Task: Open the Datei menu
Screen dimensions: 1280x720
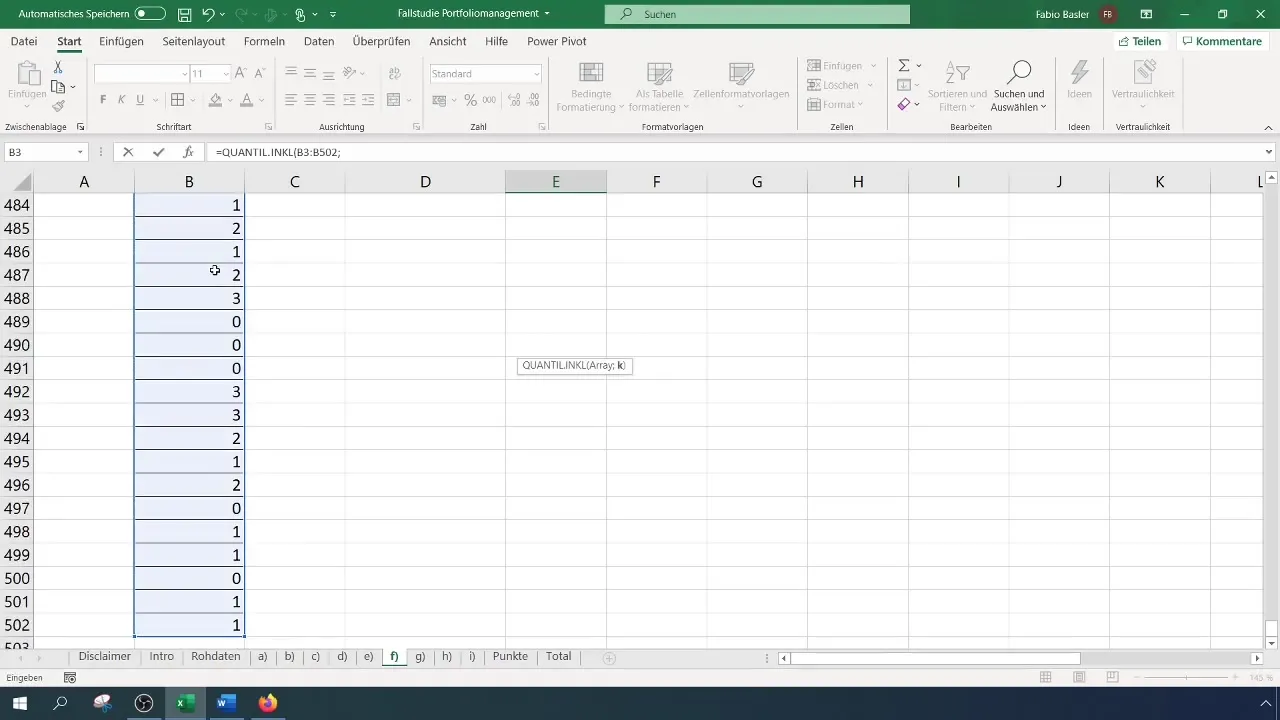Action: coord(24,41)
